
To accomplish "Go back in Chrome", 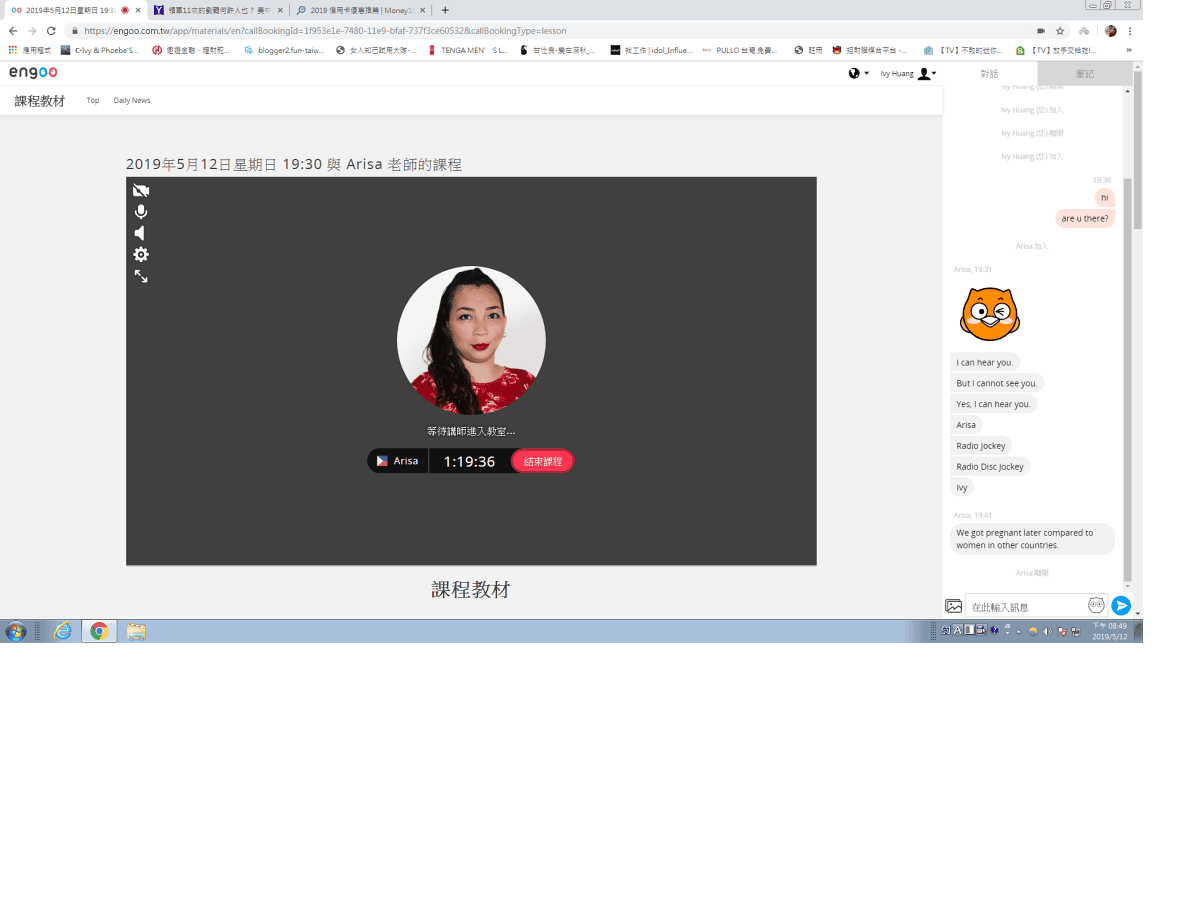I will 13,31.
